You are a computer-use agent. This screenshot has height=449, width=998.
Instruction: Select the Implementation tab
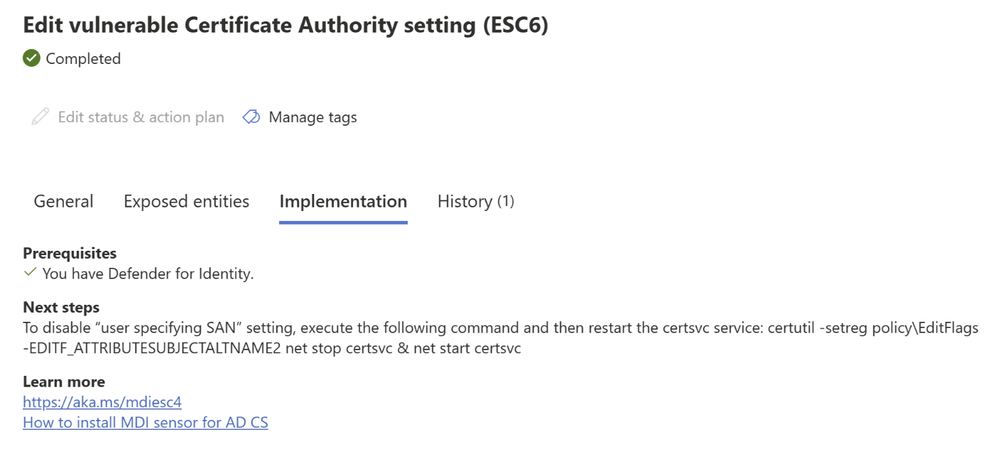tap(343, 202)
